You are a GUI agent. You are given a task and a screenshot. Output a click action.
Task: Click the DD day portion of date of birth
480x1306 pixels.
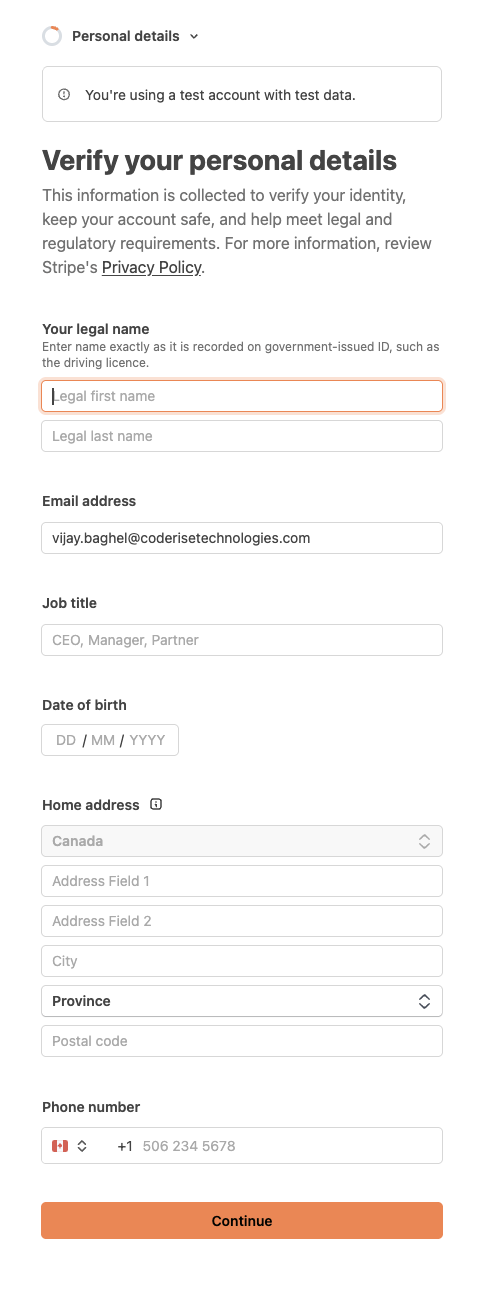point(66,740)
